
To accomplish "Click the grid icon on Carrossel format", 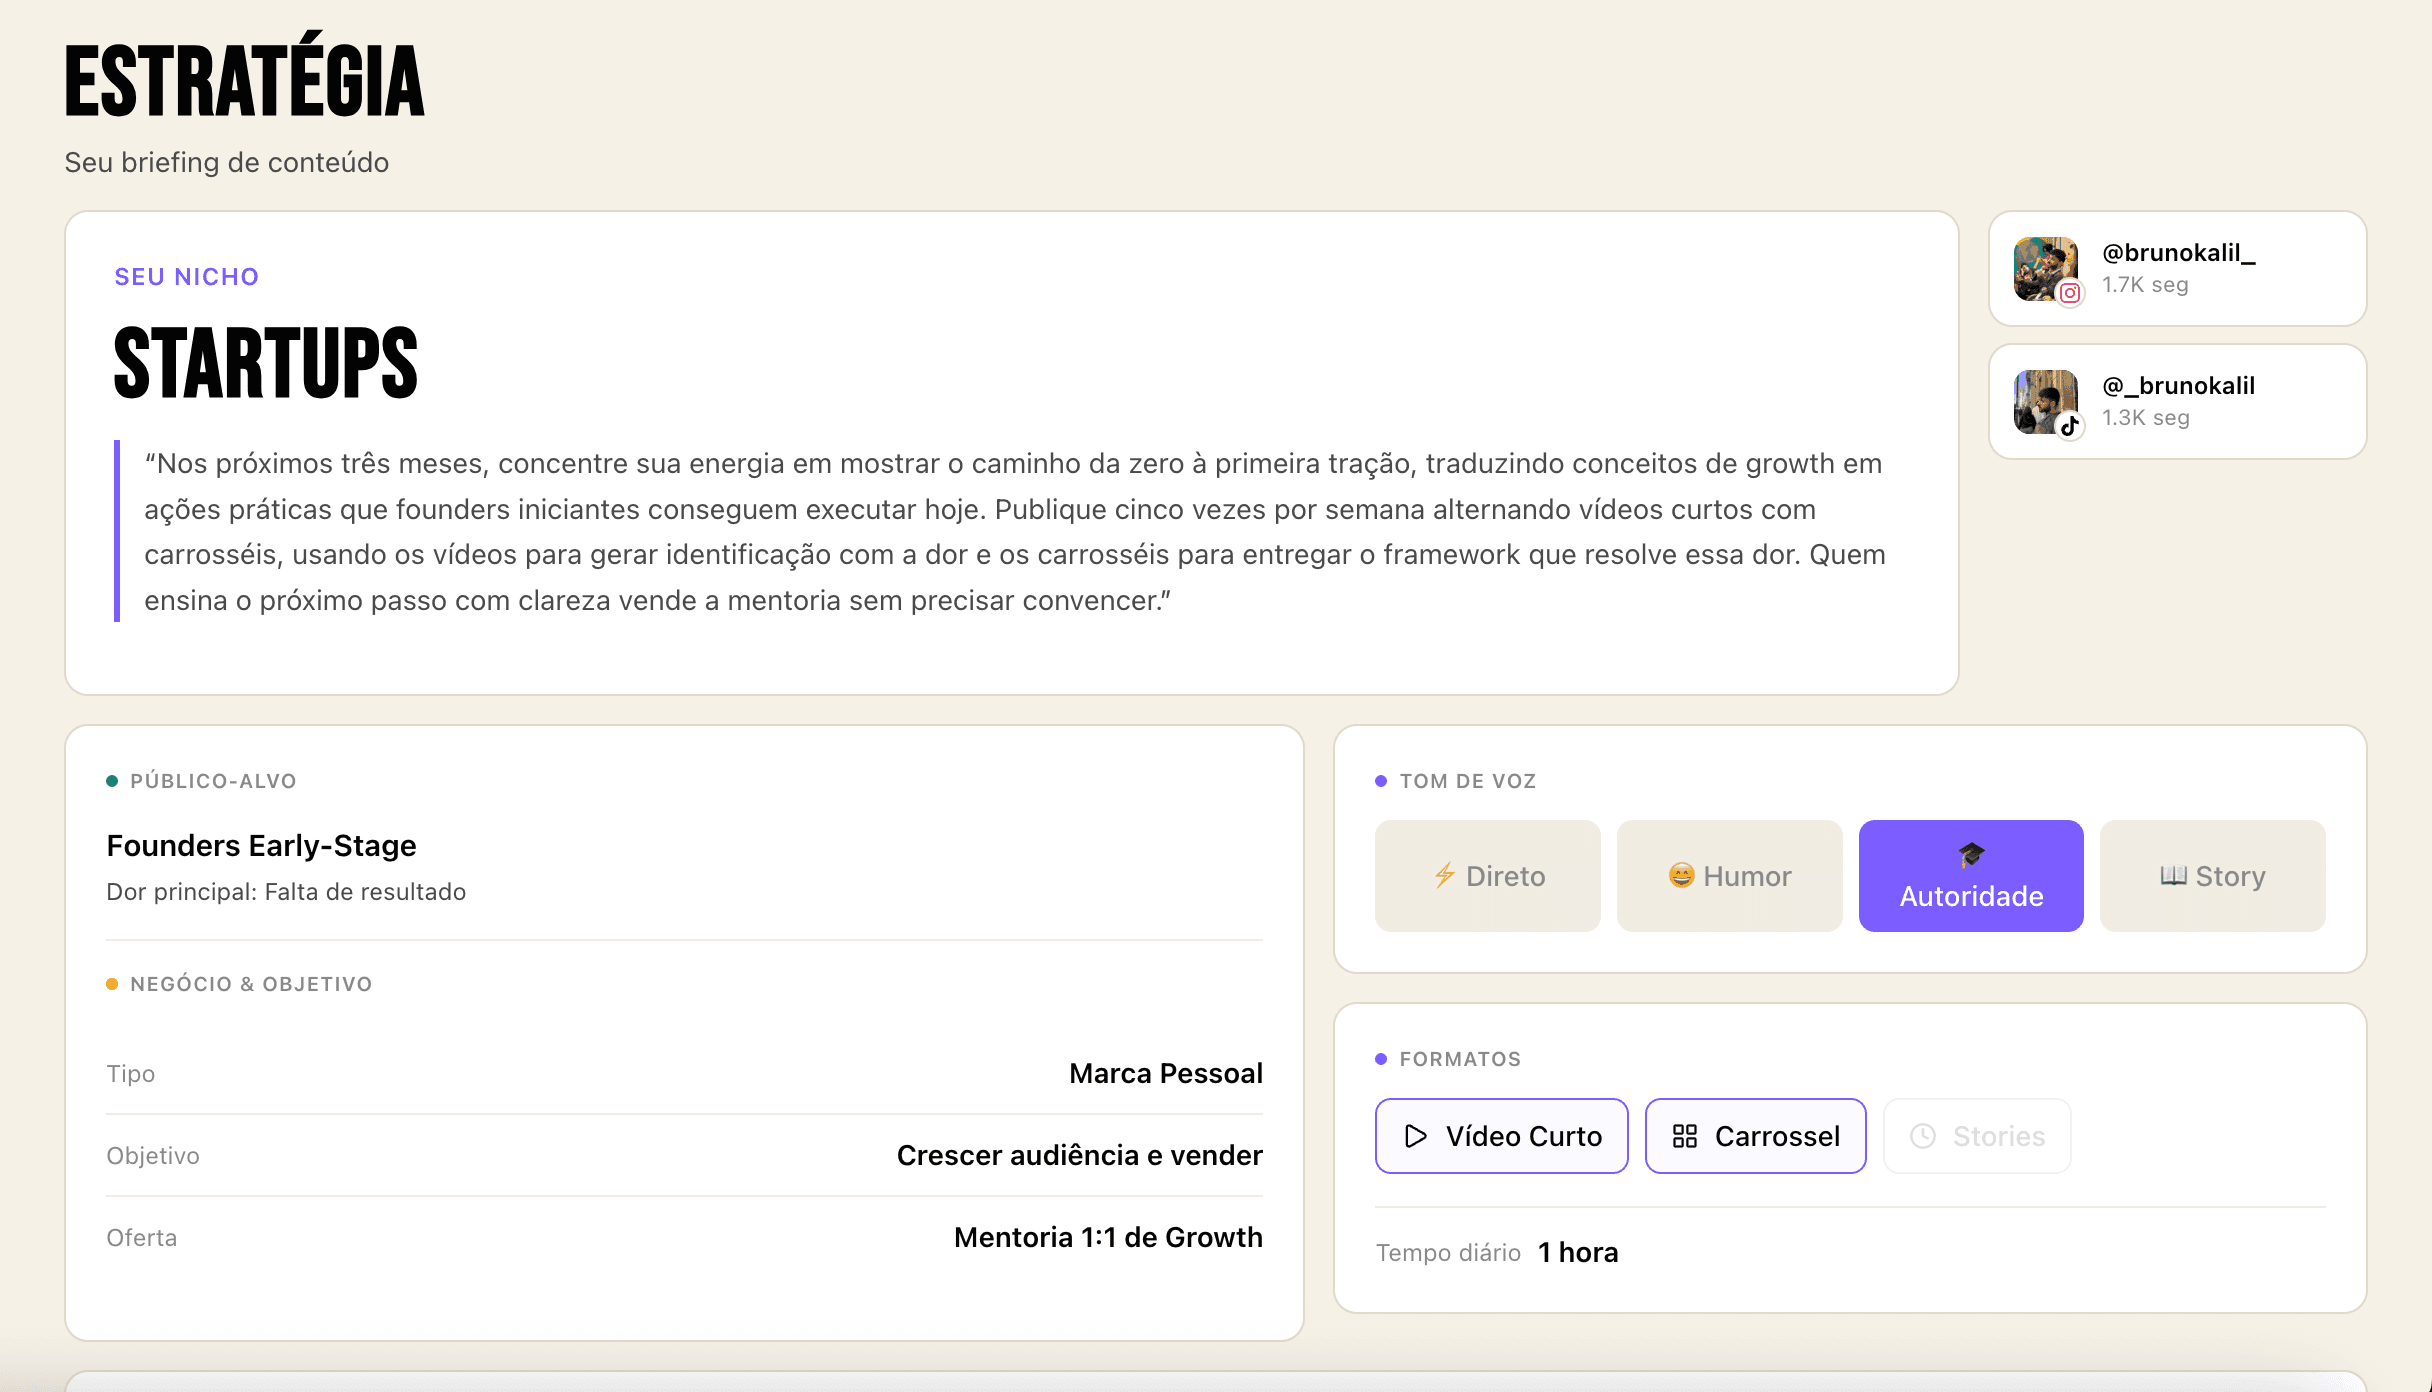I will [1685, 1136].
